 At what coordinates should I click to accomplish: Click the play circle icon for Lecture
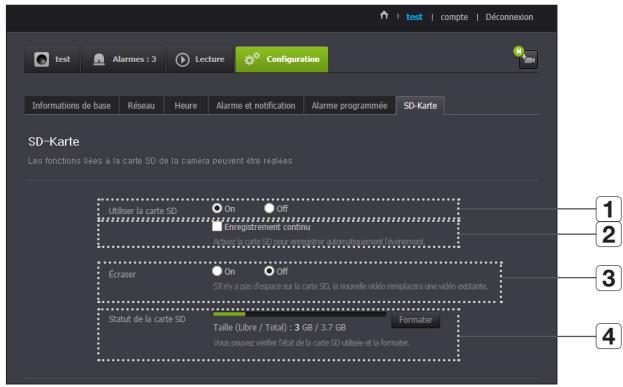pos(182,60)
